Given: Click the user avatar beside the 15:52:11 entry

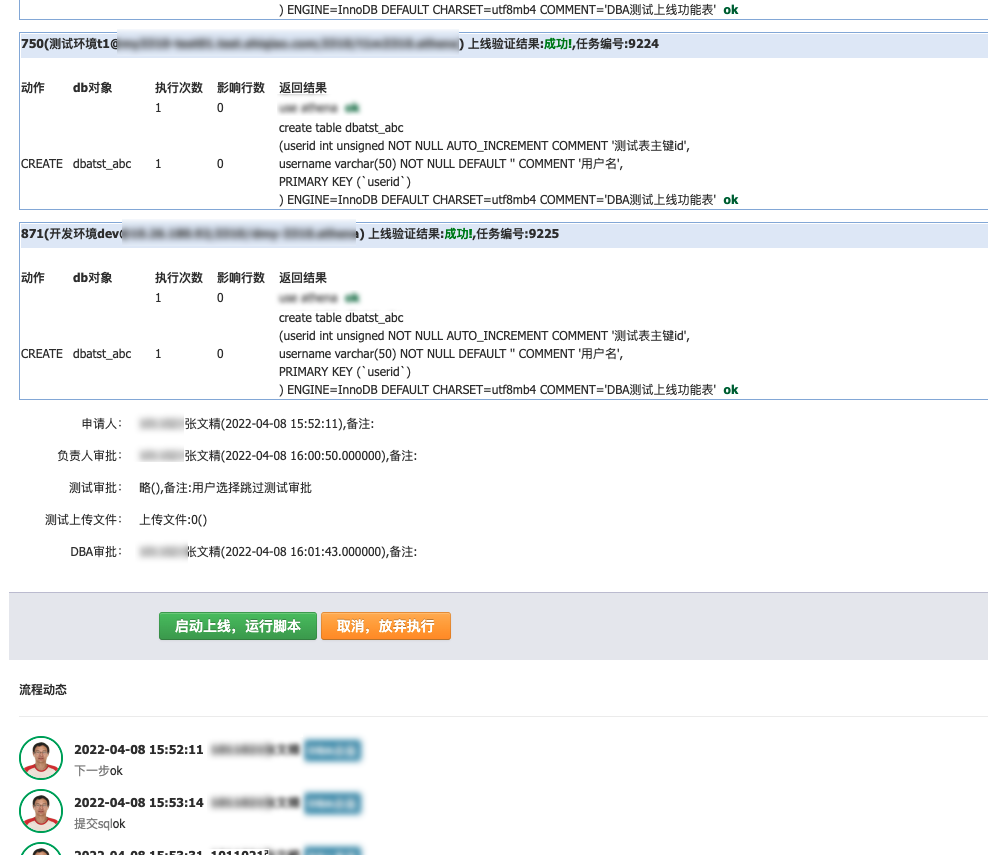Looking at the screenshot, I should click(41, 758).
